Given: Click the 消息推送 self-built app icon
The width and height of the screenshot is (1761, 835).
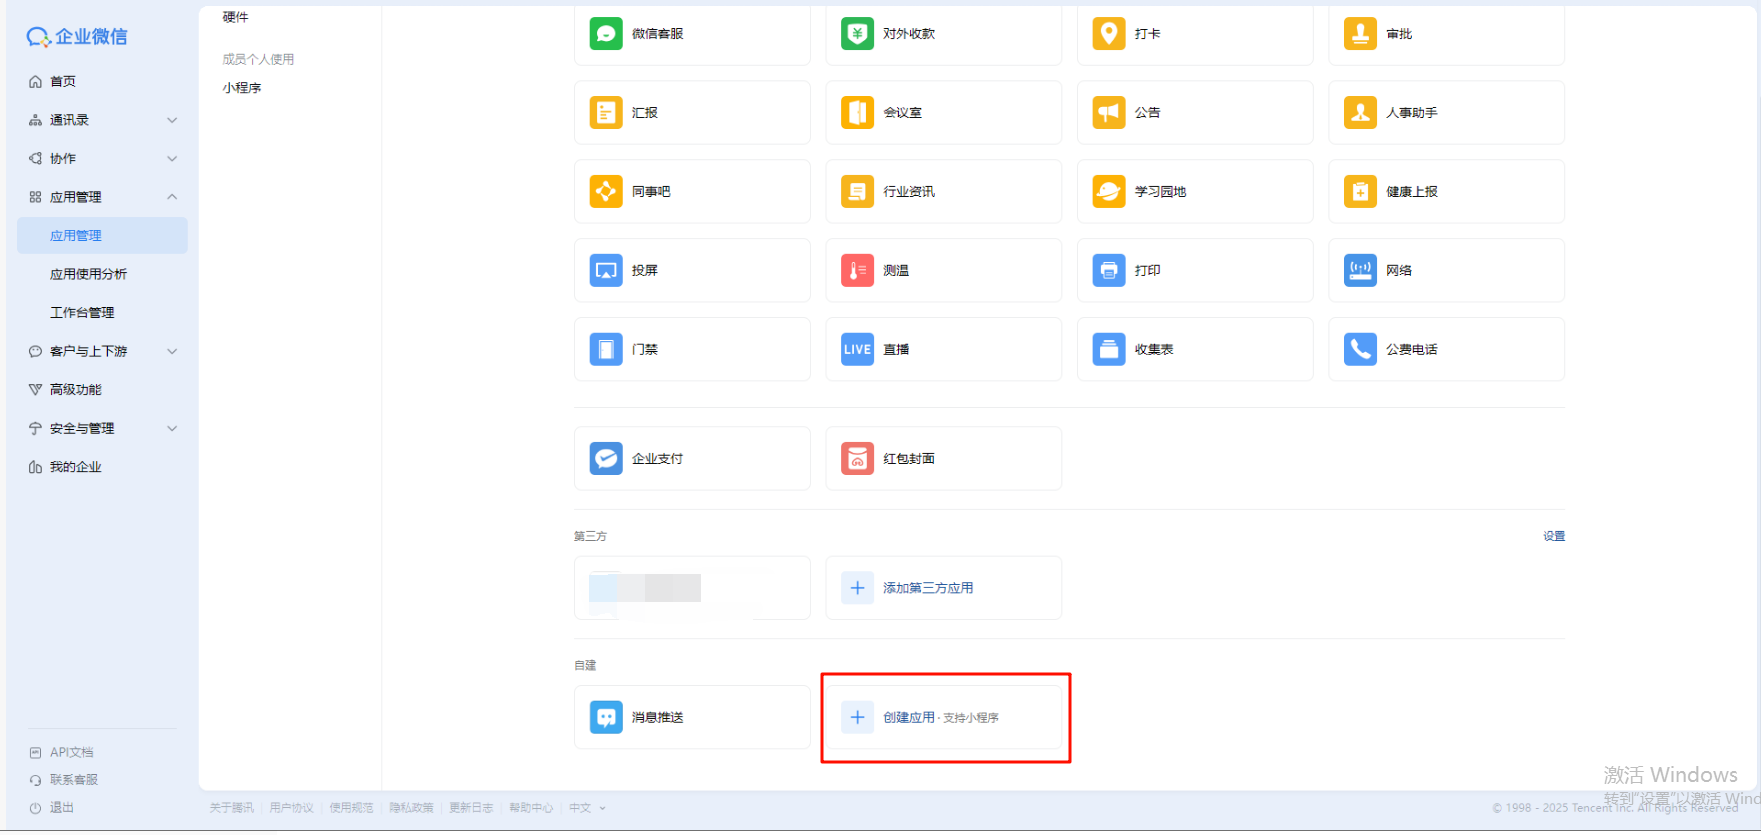Looking at the screenshot, I should tap(606, 718).
